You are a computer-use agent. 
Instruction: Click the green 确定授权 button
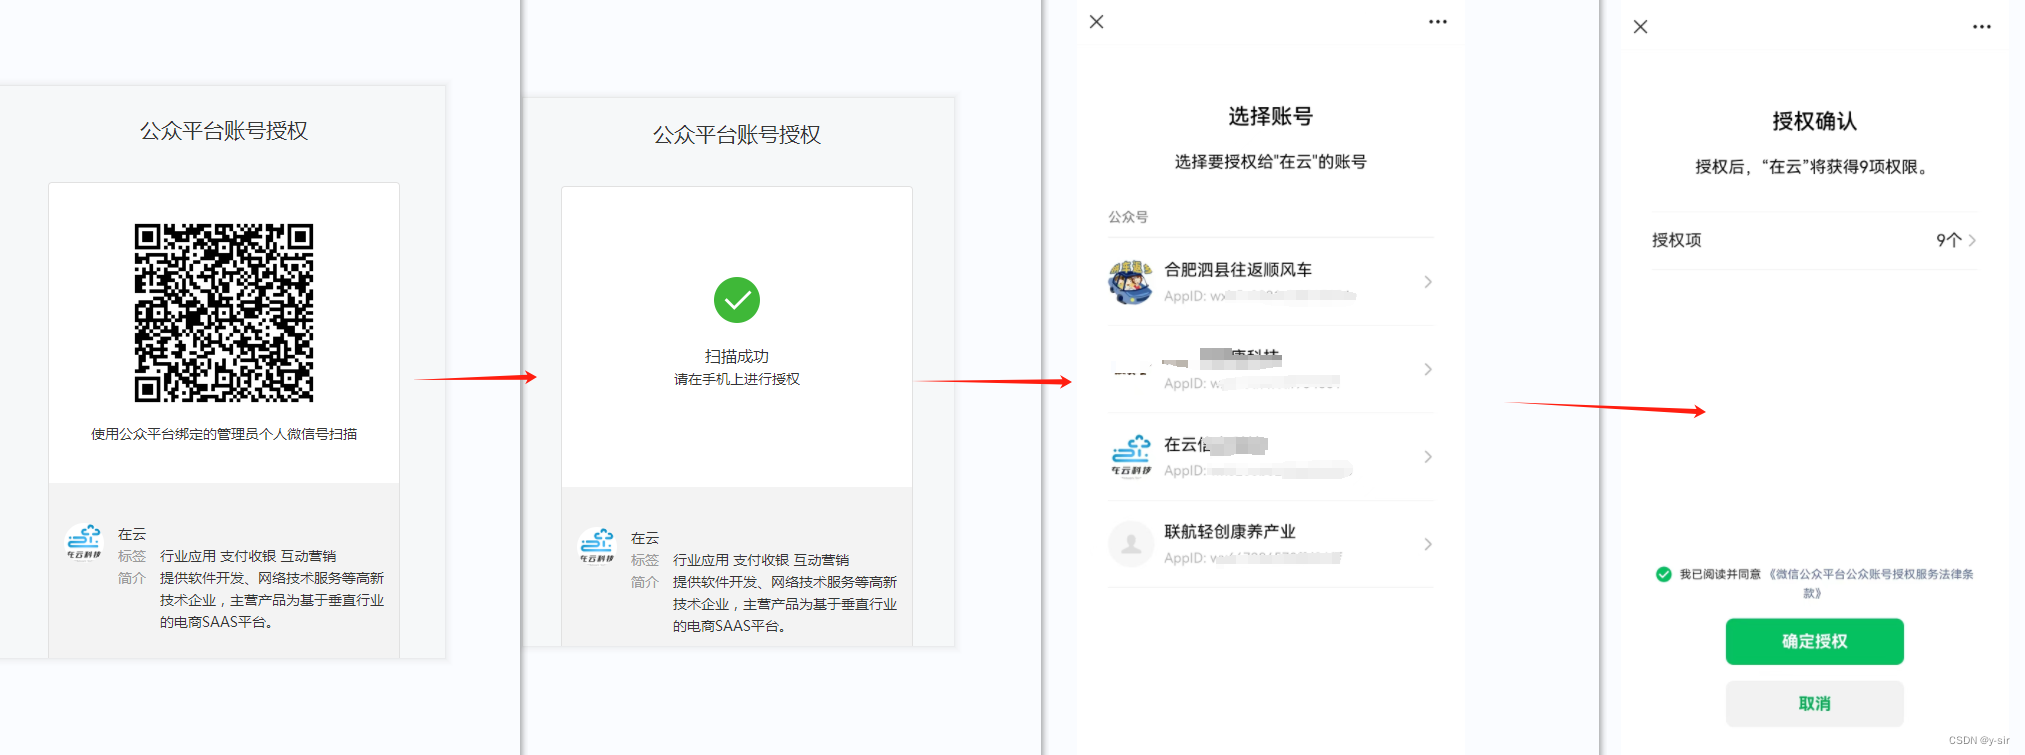pos(1814,641)
